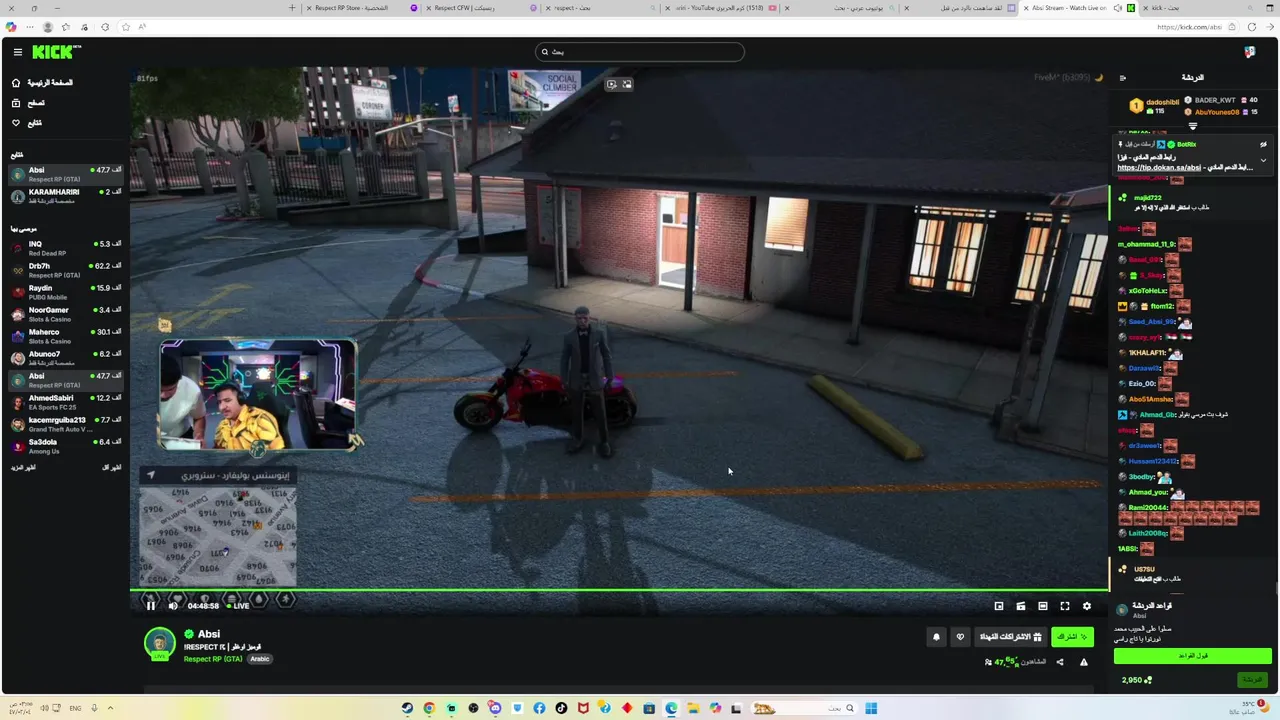Open Respect RP (GTA) category link
Image resolution: width=1280 pixels, height=720 pixels.
(x=213, y=659)
